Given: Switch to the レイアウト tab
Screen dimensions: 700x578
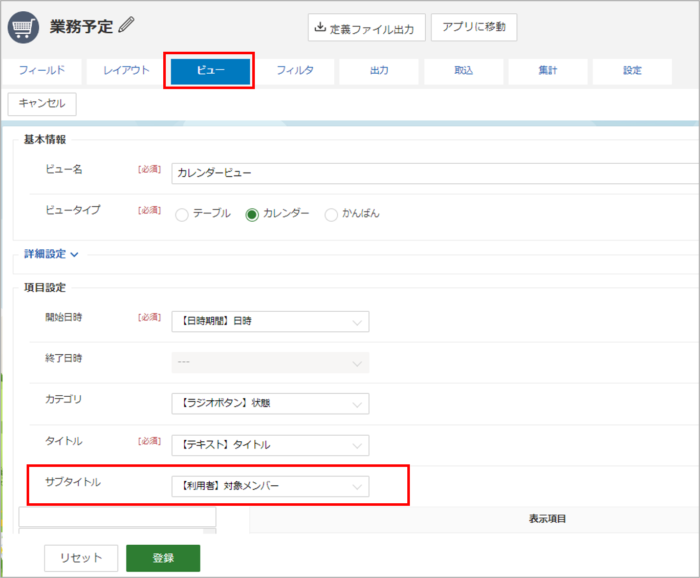Looking at the screenshot, I should pyautogui.click(x=126, y=71).
